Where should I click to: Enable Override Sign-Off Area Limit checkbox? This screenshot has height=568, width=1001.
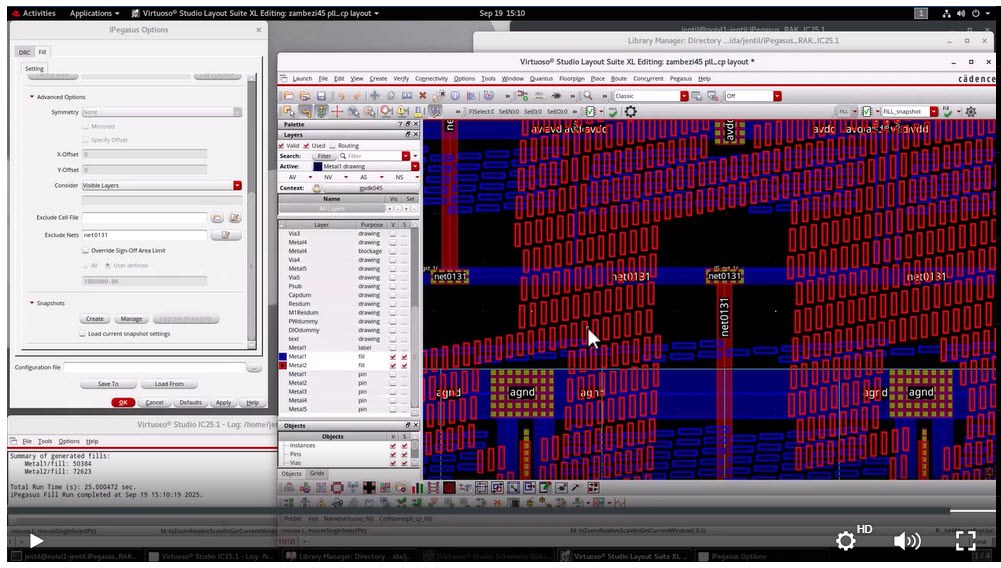(85, 250)
